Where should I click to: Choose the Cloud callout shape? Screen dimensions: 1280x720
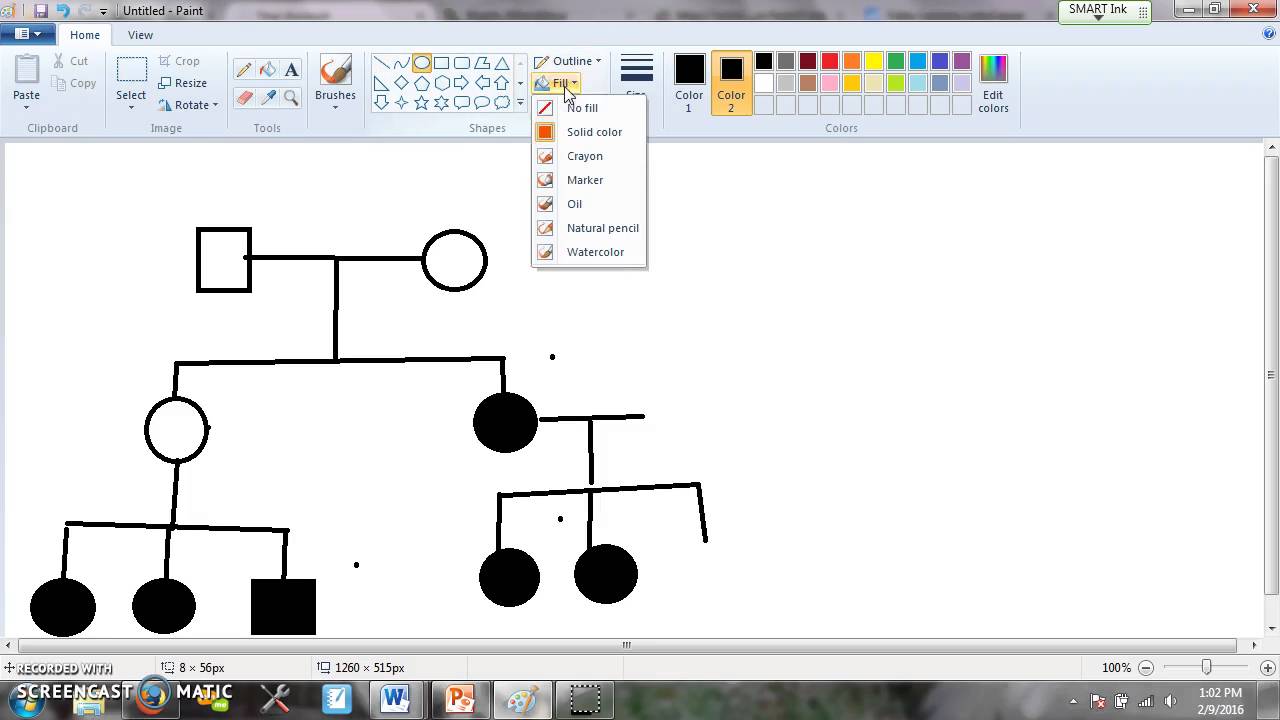coord(502,102)
